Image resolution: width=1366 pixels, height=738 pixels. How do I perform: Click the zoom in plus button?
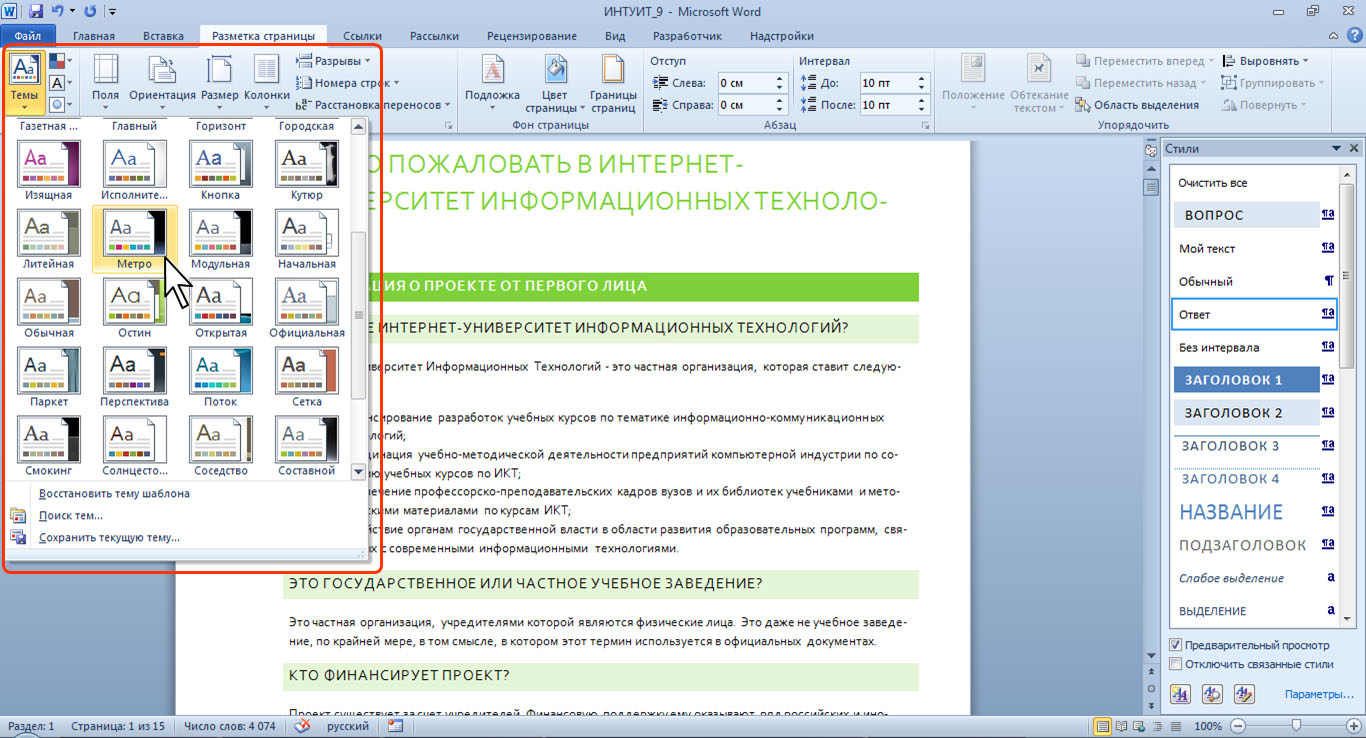pos(1352,726)
